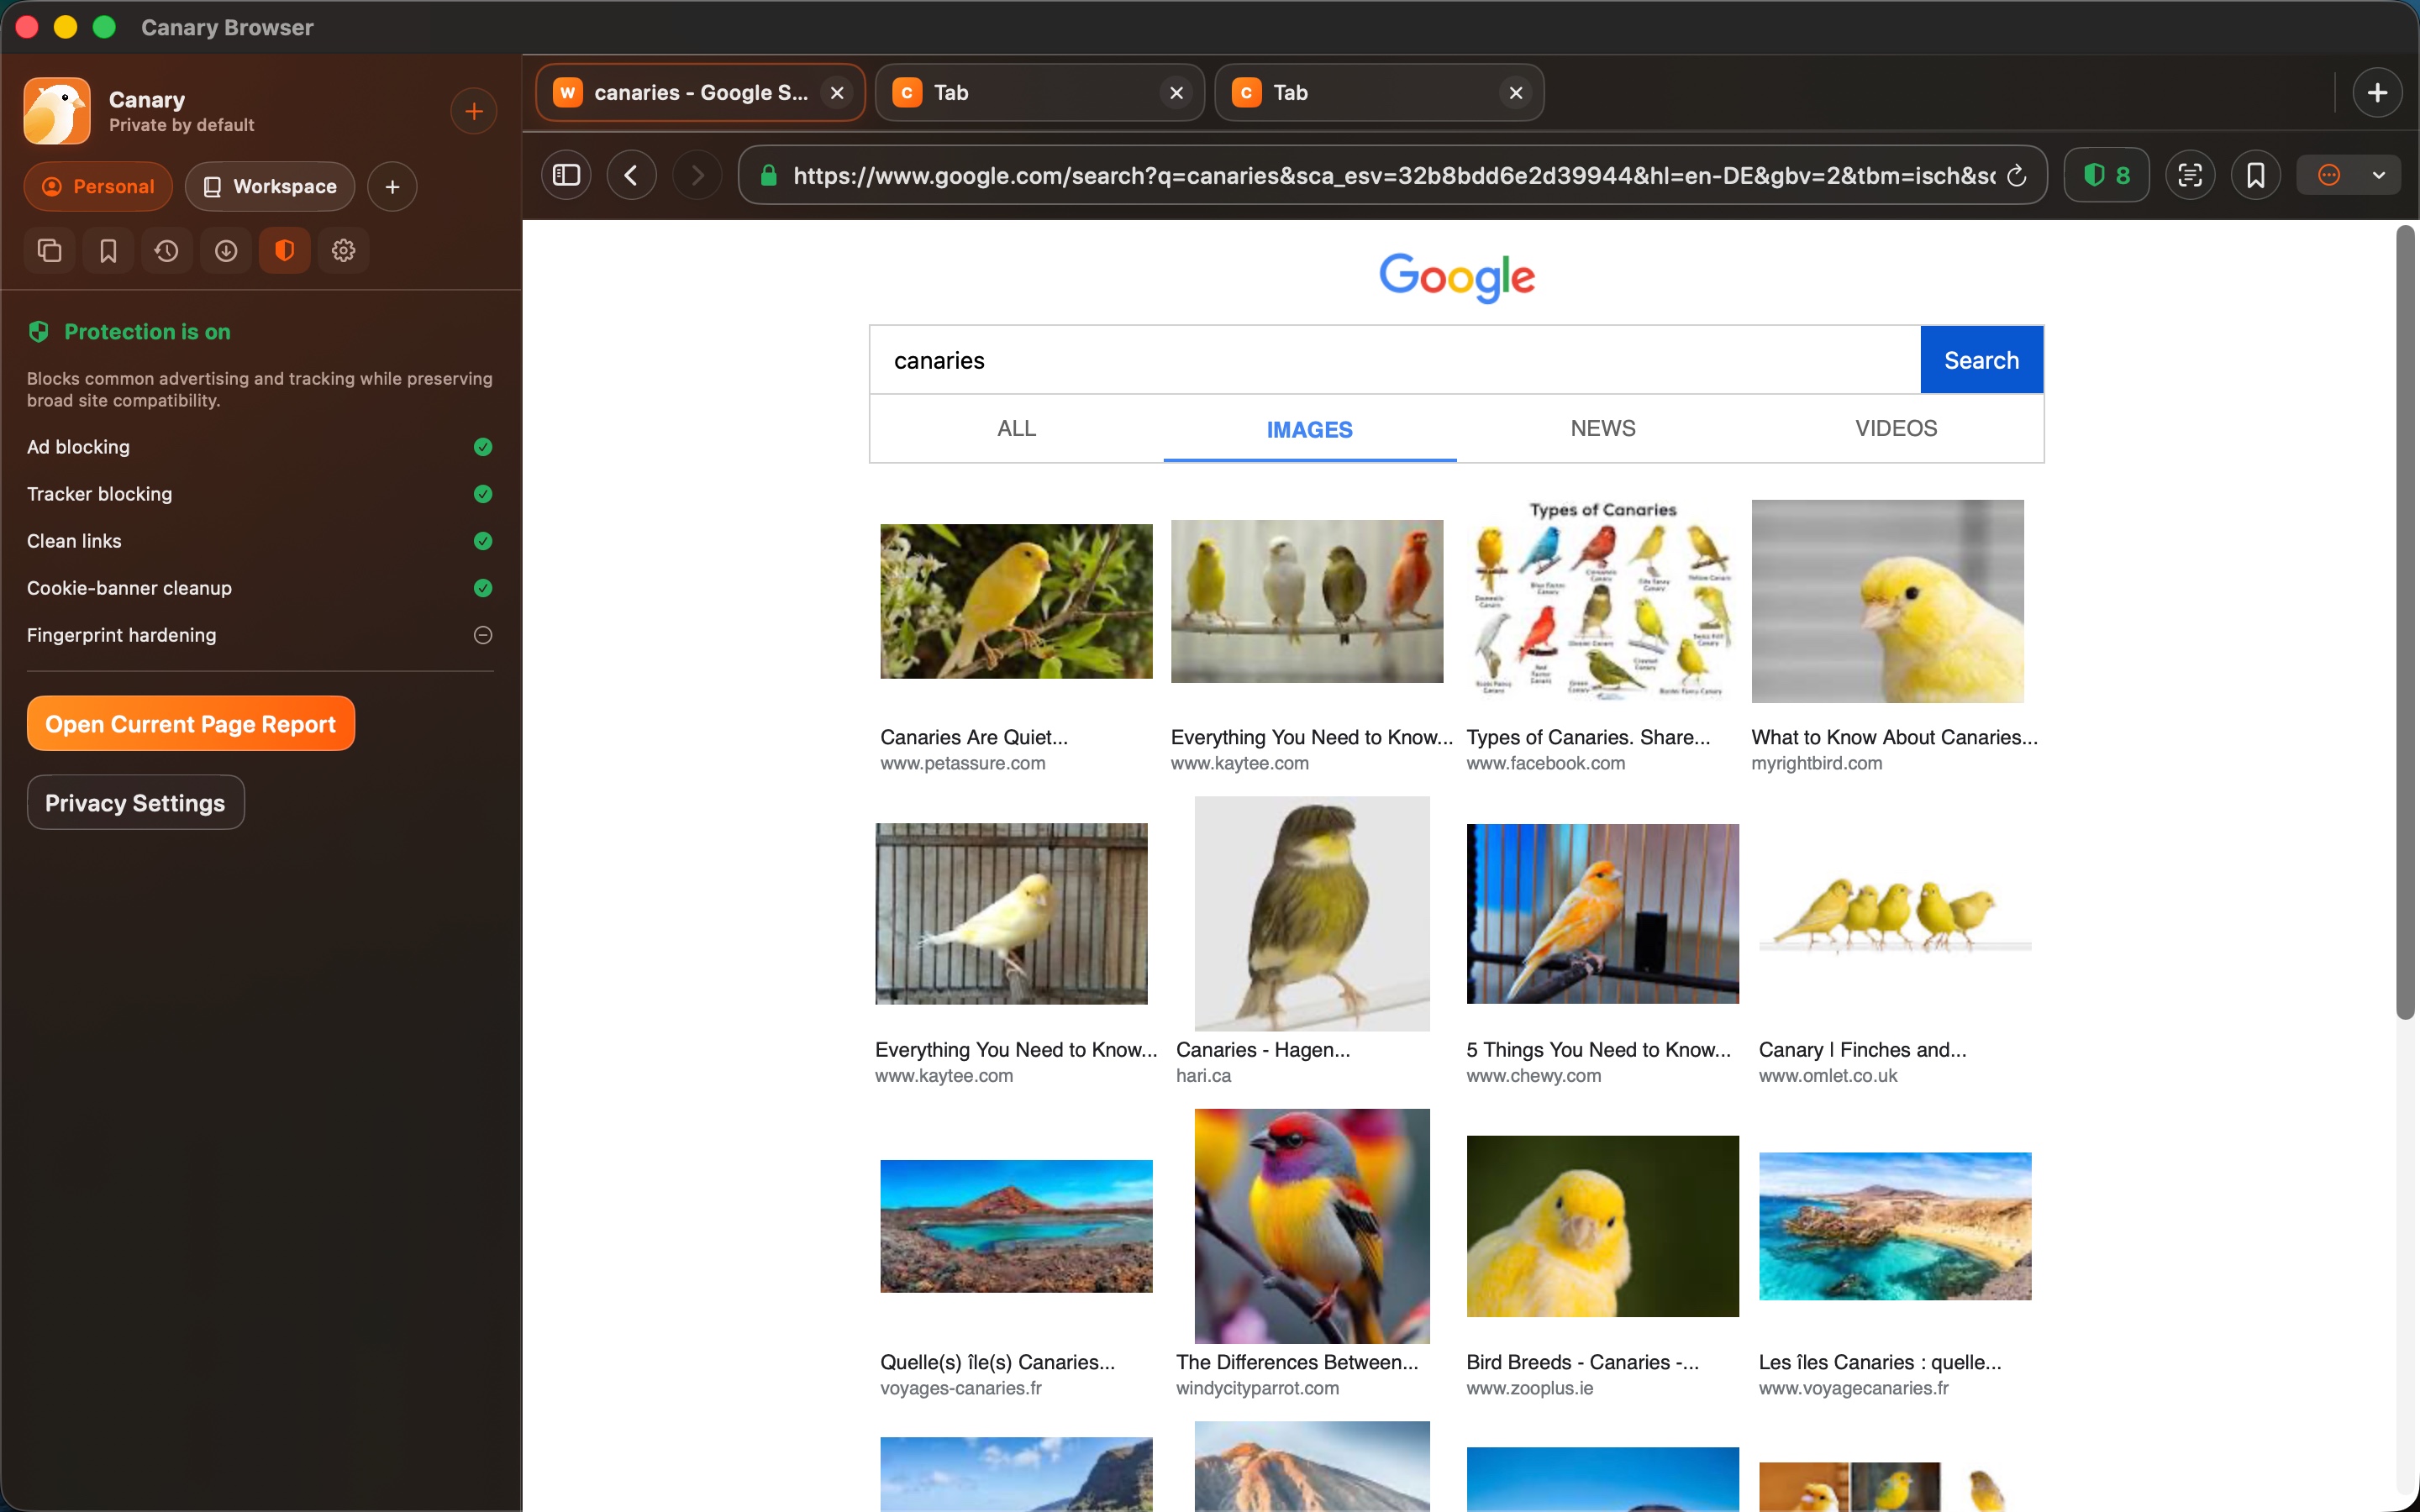2420x1512 pixels.
Task: Add a new space with plus button next to Workspace
Action: coord(392,187)
